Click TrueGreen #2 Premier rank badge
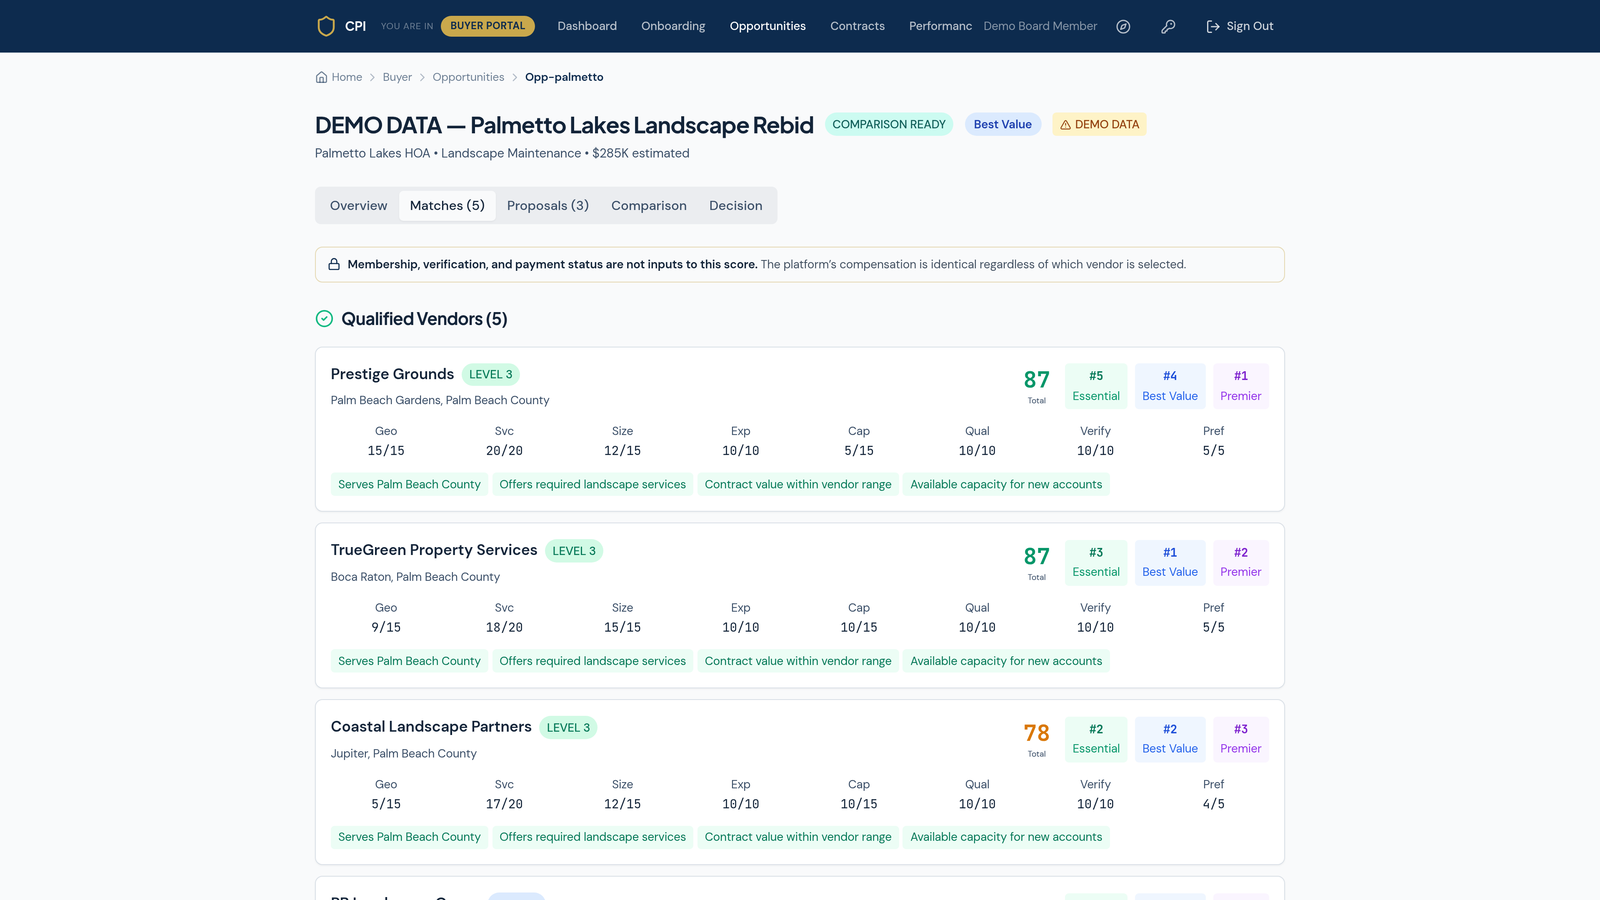 pyautogui.click(x=1241, y=562)
